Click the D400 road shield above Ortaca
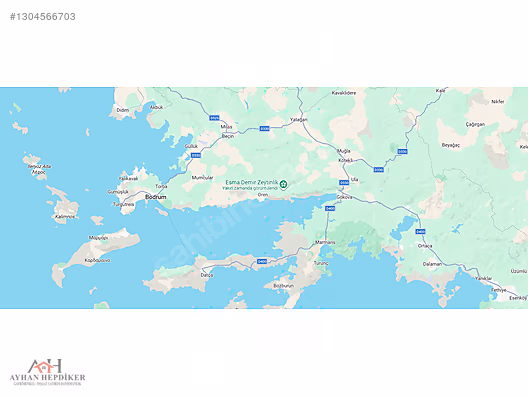Viewport: 528px width, 396px height. tap(420, 232)
